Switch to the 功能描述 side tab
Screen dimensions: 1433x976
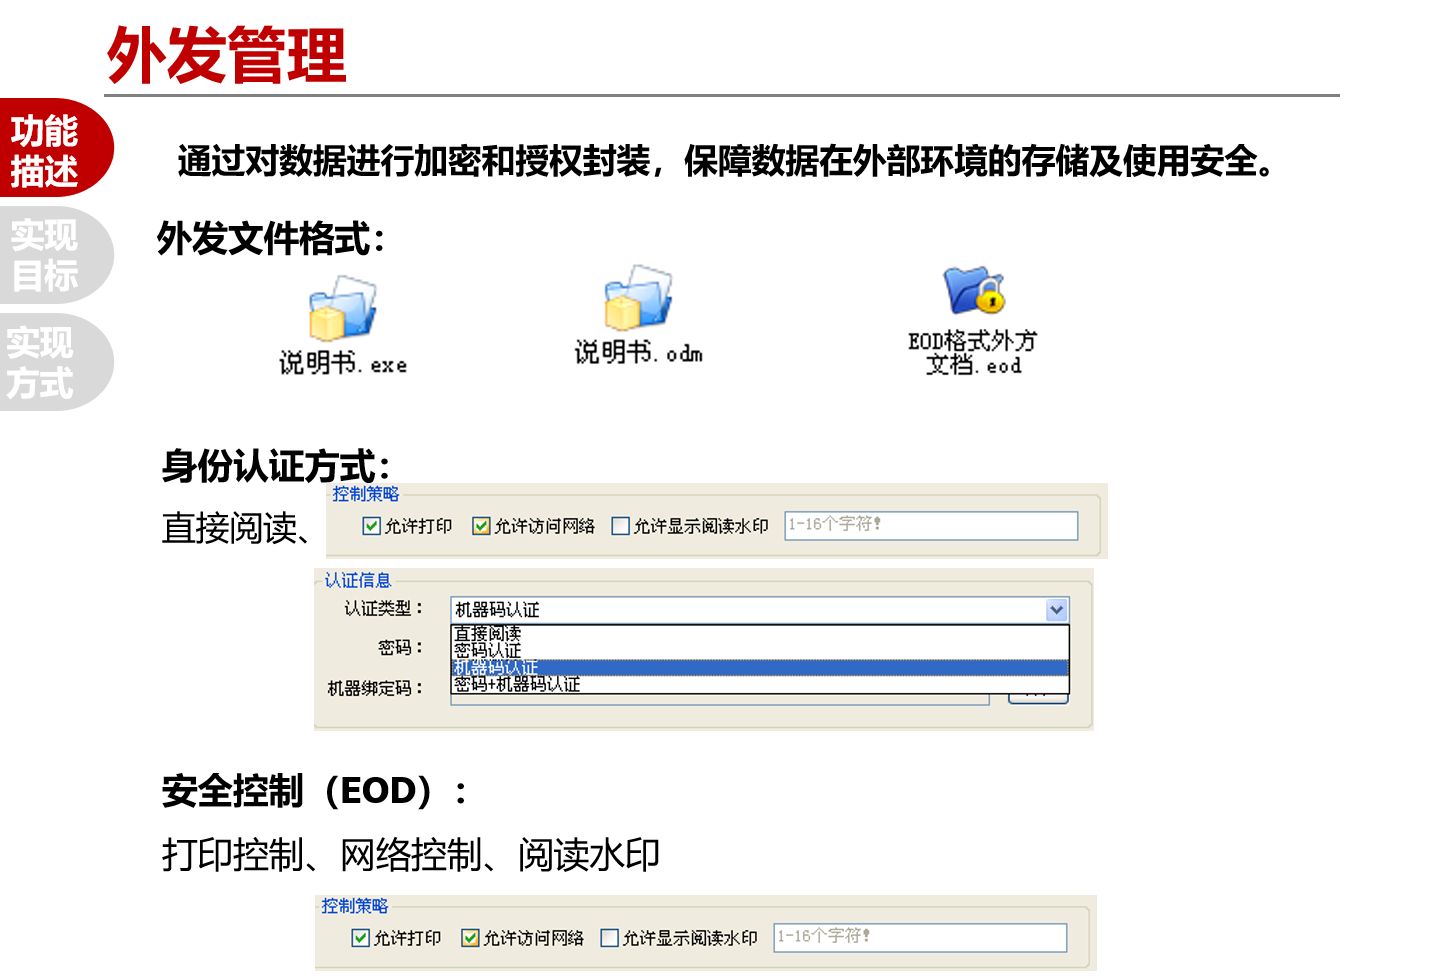point(47,150)
